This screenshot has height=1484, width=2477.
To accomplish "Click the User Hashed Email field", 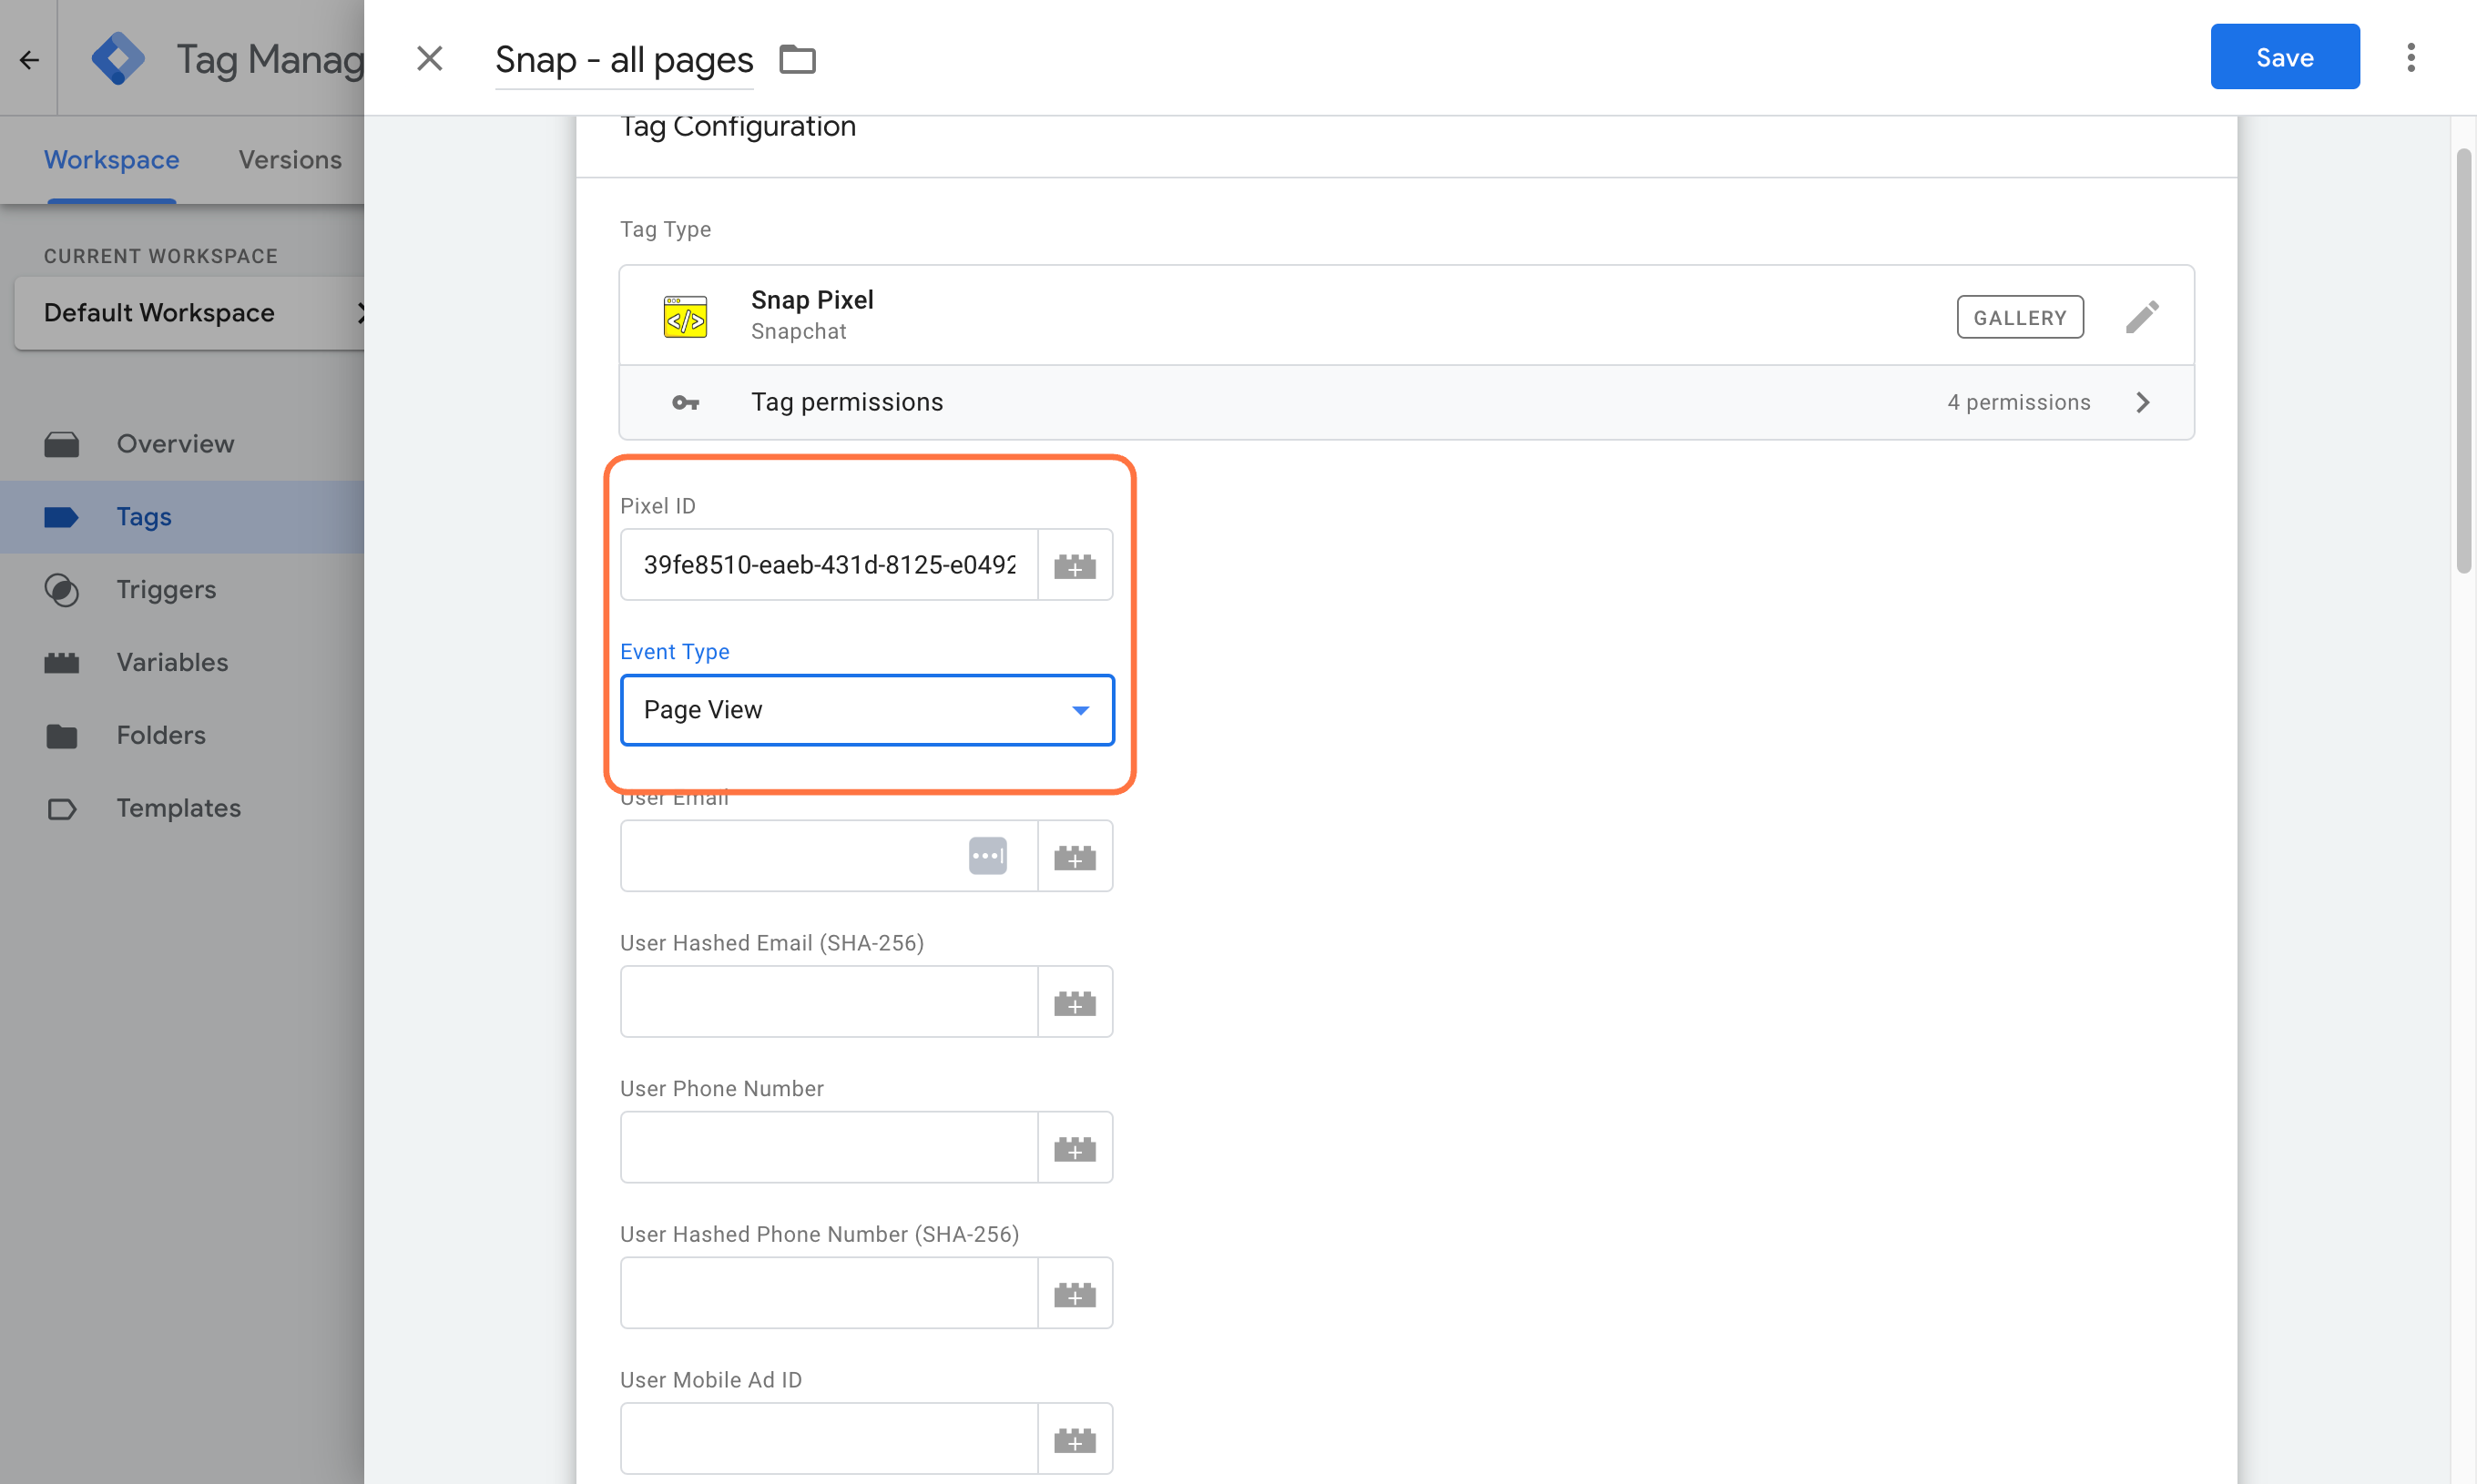I will [x=829, y=1001].
